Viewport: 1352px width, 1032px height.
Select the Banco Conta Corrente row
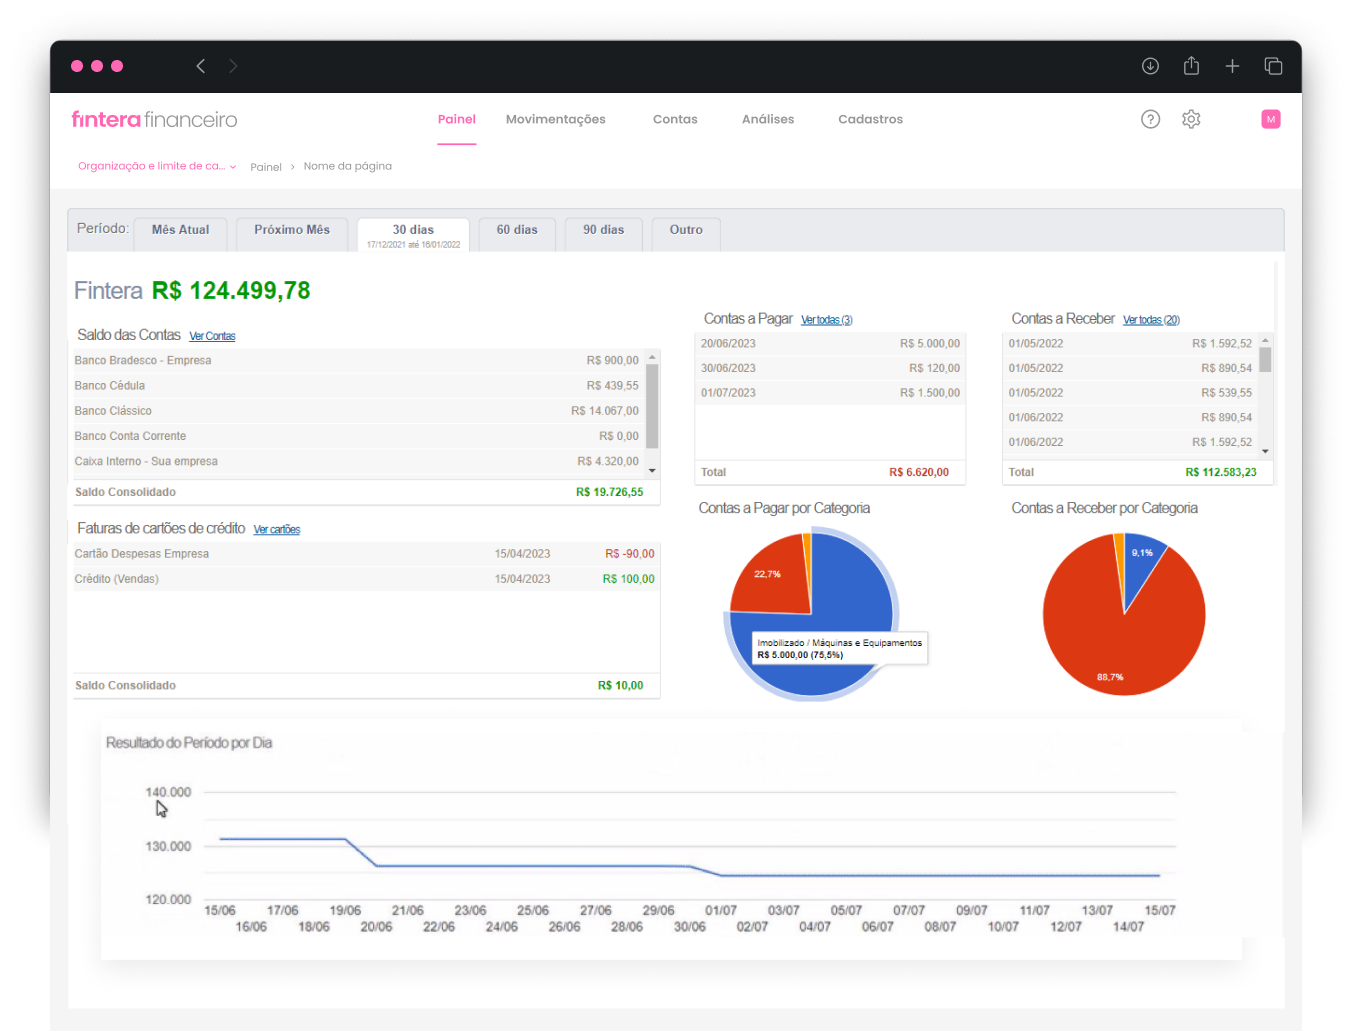click(358, 436)
